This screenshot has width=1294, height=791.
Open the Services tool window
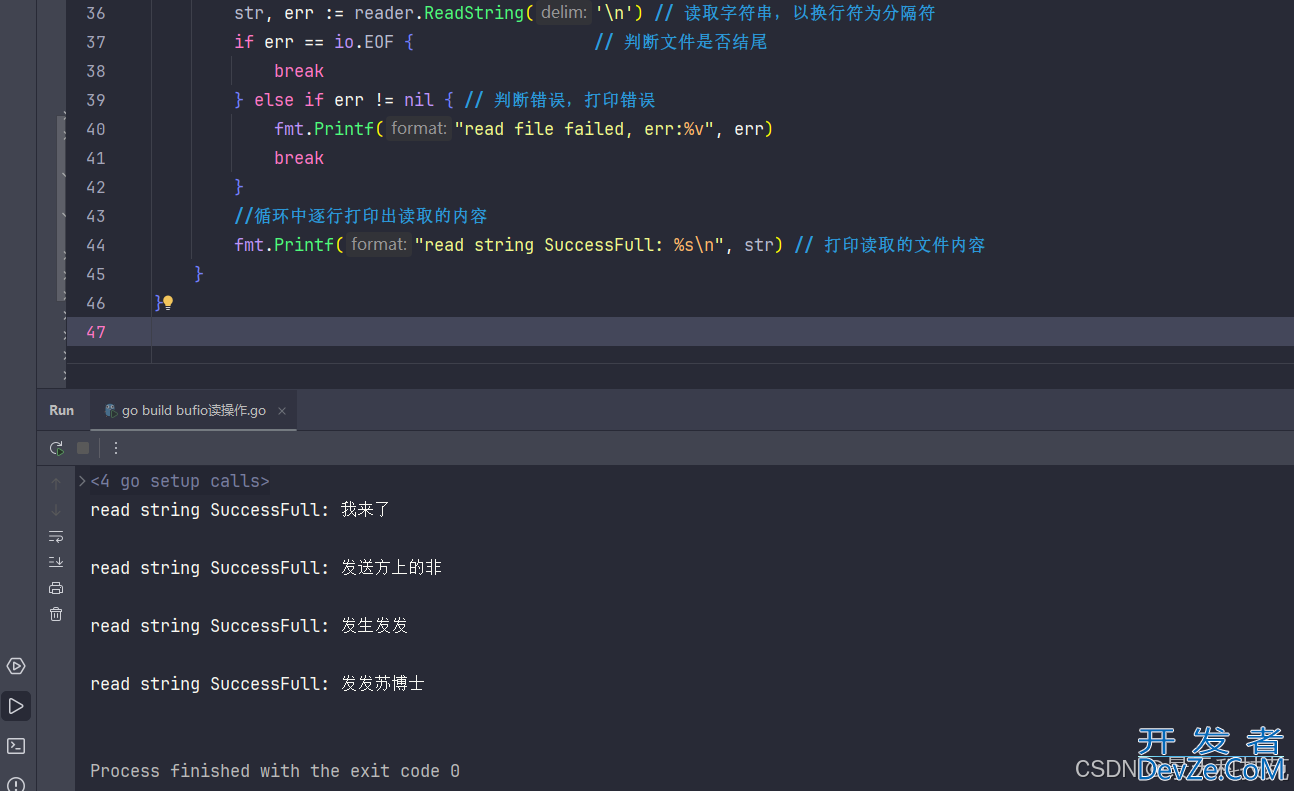[16, 666]
